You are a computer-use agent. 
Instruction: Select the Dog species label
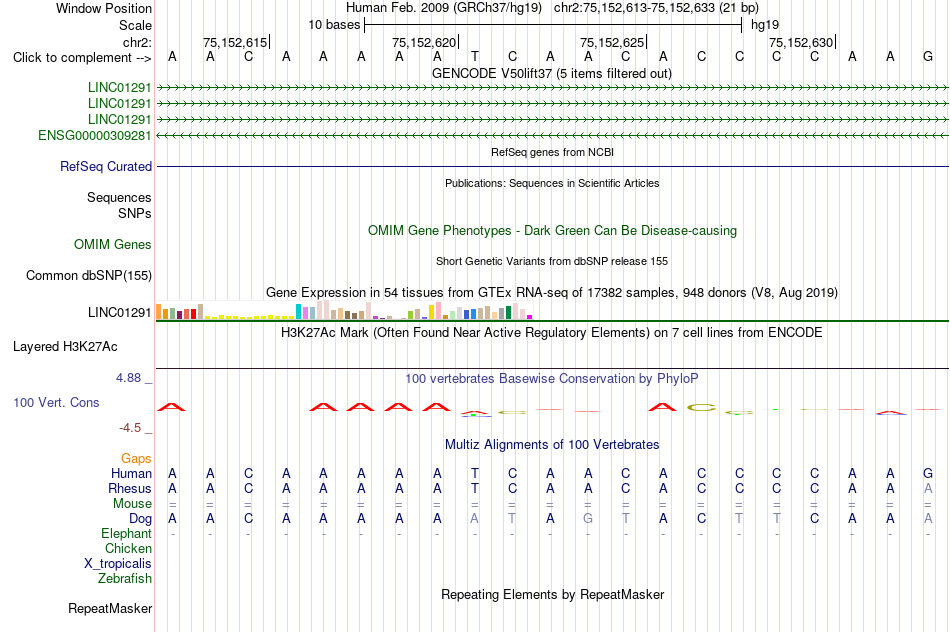(140, 519)
